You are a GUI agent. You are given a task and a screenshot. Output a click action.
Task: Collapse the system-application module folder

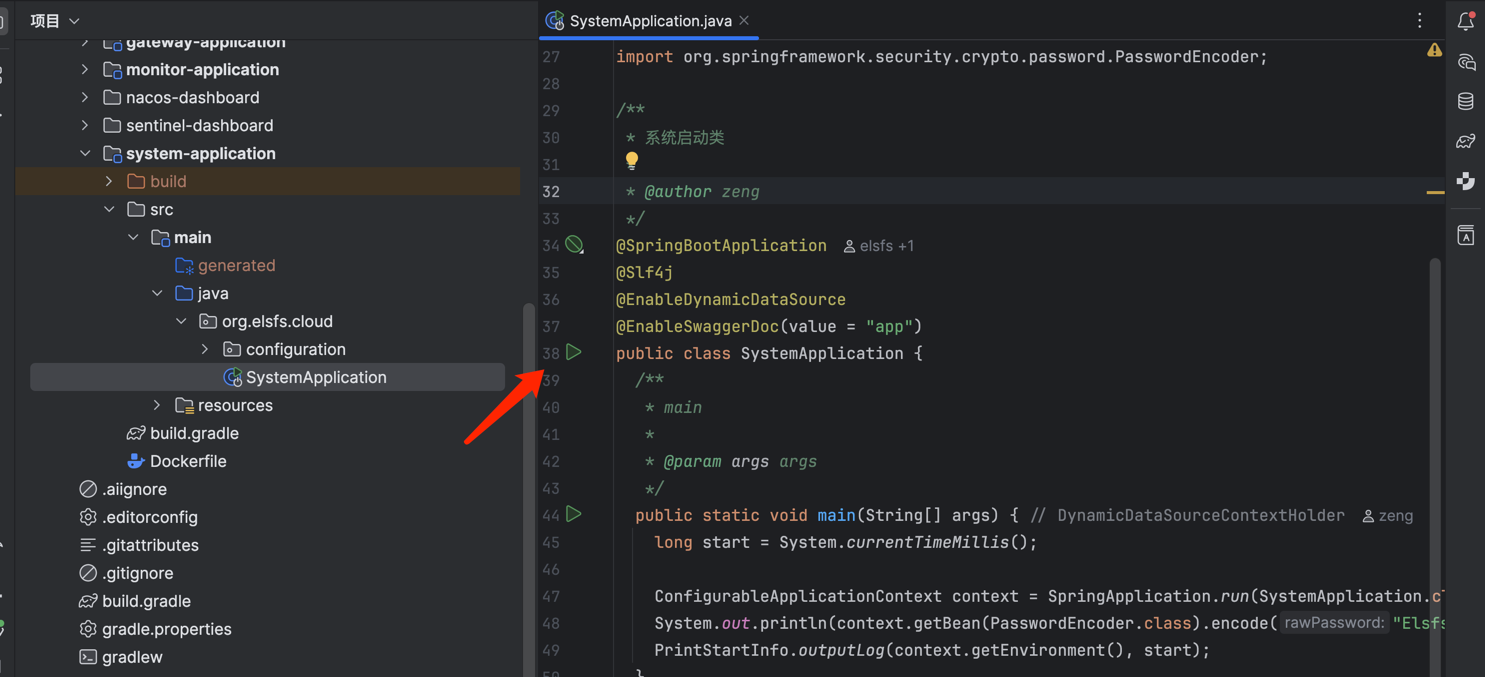[85, 153]
